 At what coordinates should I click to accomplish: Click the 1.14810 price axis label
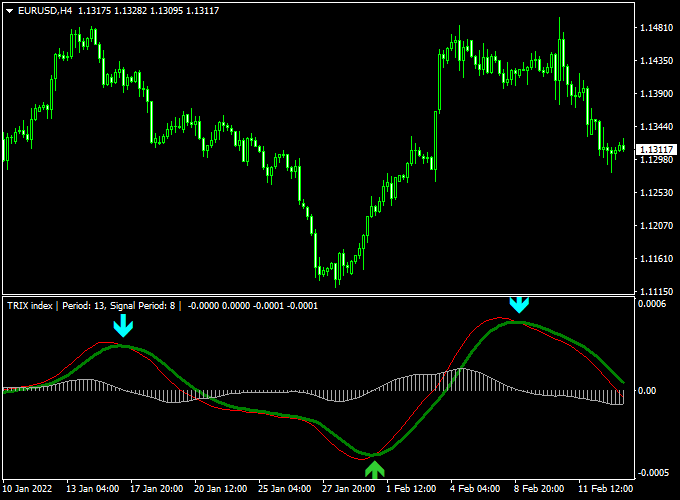pyautogui.click(x=657, y=28)
